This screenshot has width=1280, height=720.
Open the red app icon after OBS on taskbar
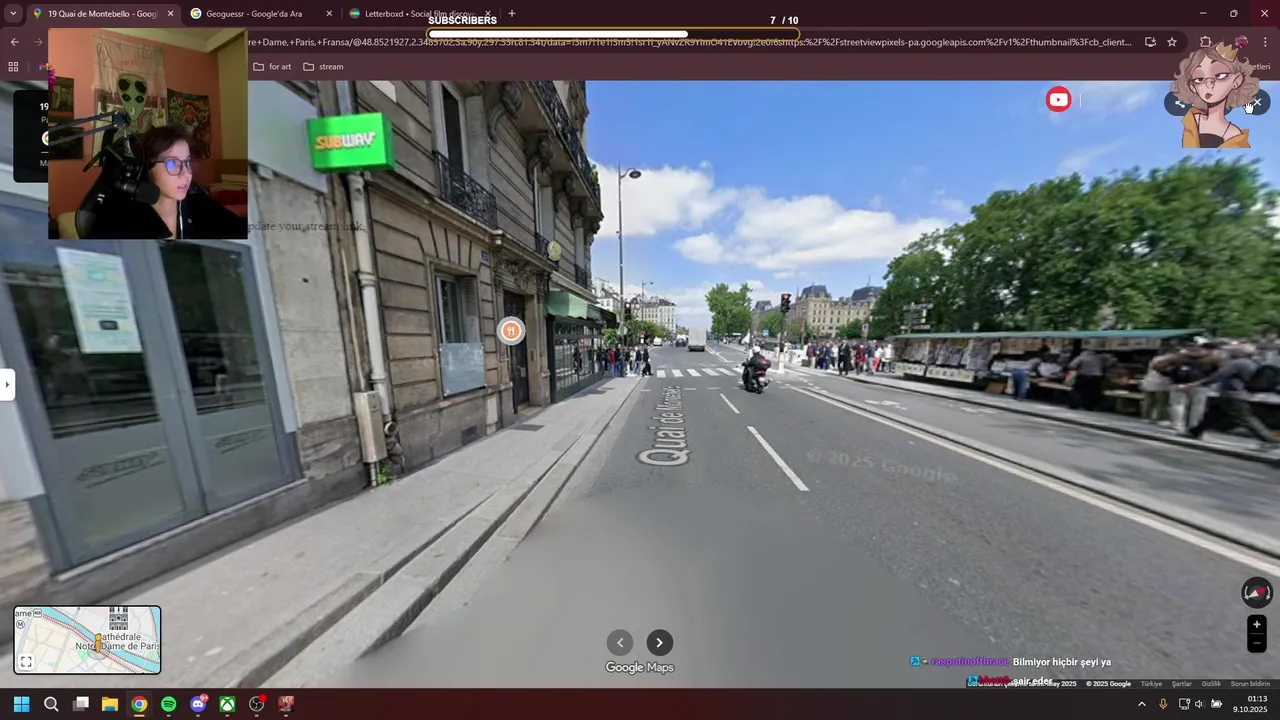click(x=286, y=704)
